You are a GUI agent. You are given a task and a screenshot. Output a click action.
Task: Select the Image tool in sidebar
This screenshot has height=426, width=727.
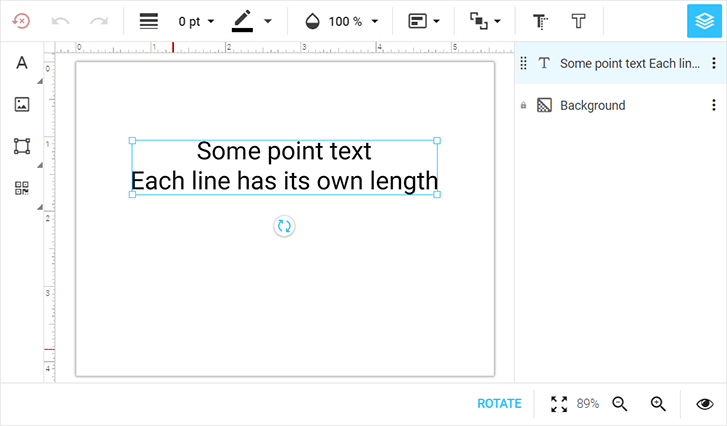click(22, 104)
